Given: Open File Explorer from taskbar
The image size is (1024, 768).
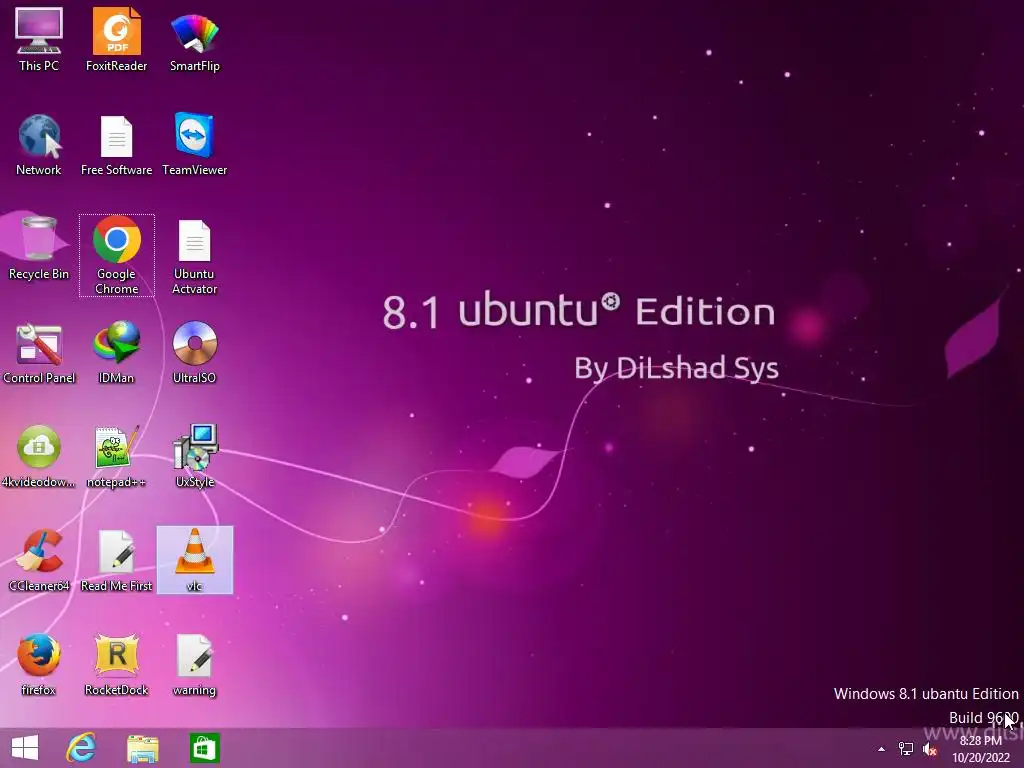Looking at the screenshot, I should pos(142,748).
